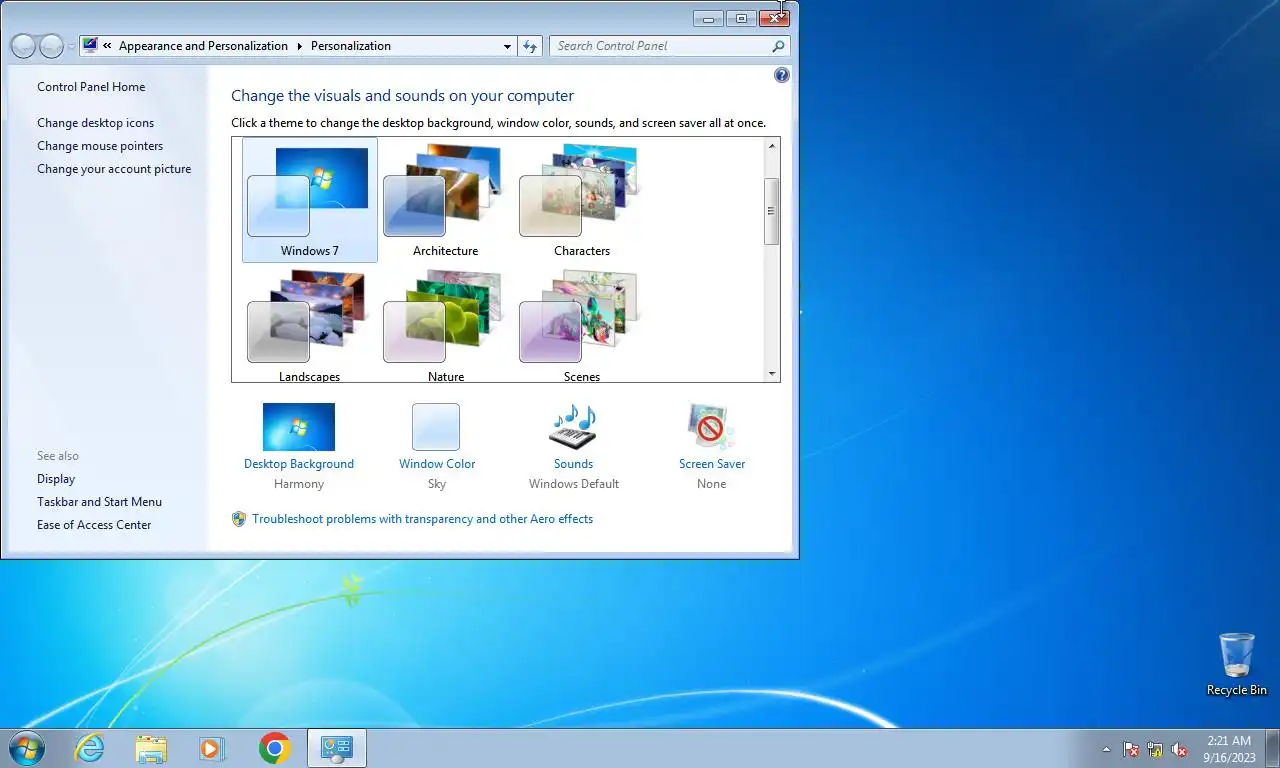This screenshot has height=768, width=1280.
Task: Open the Display link under See also
Action: click(56, 479)
